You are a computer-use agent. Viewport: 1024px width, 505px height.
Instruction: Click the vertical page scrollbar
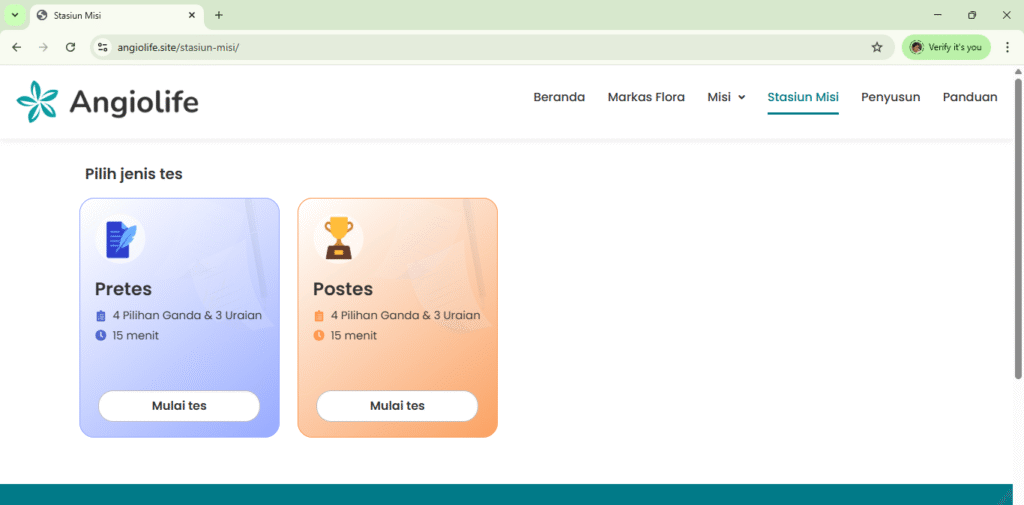point(1018,230)
